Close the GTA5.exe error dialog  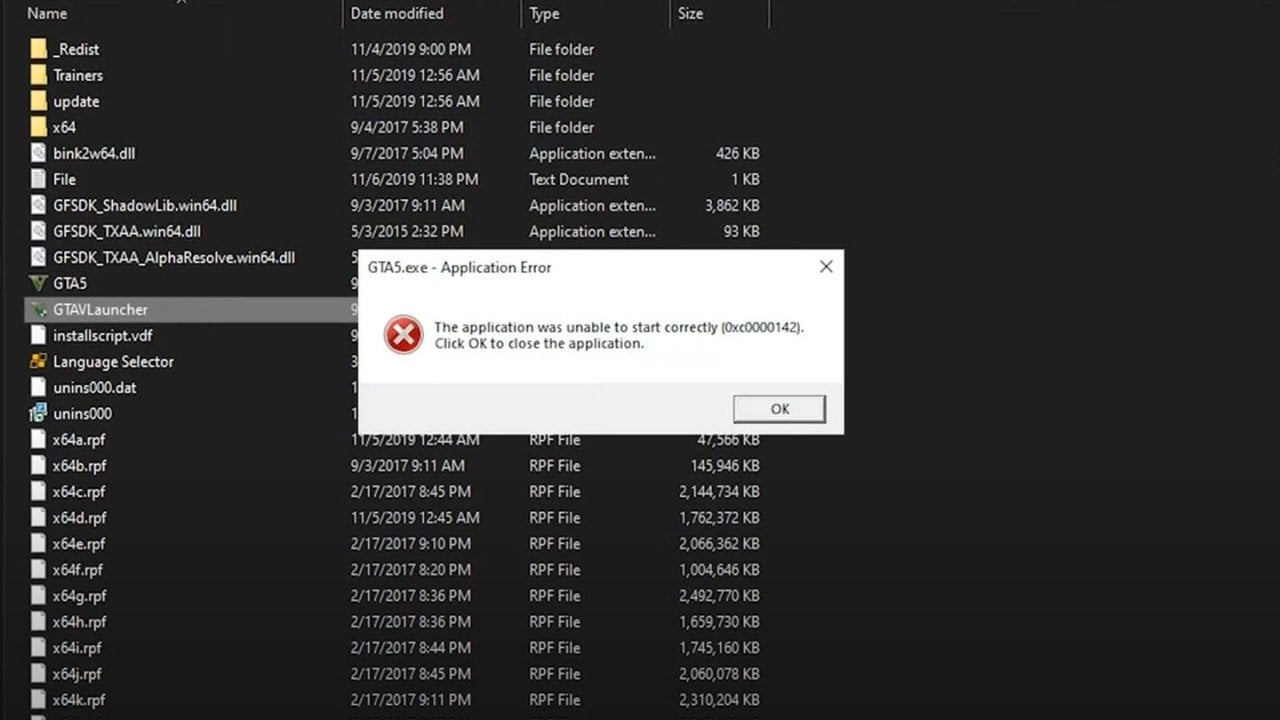[x=826, y=267]
